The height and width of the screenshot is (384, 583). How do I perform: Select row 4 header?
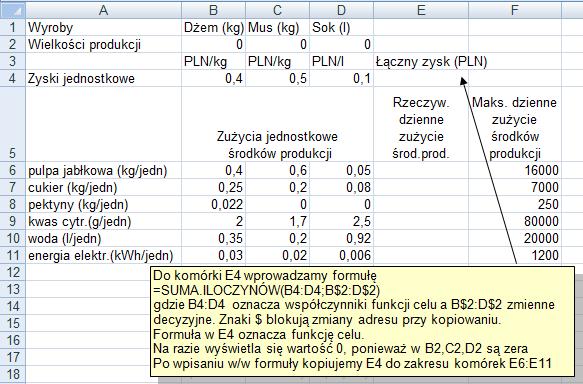(13, 78)
